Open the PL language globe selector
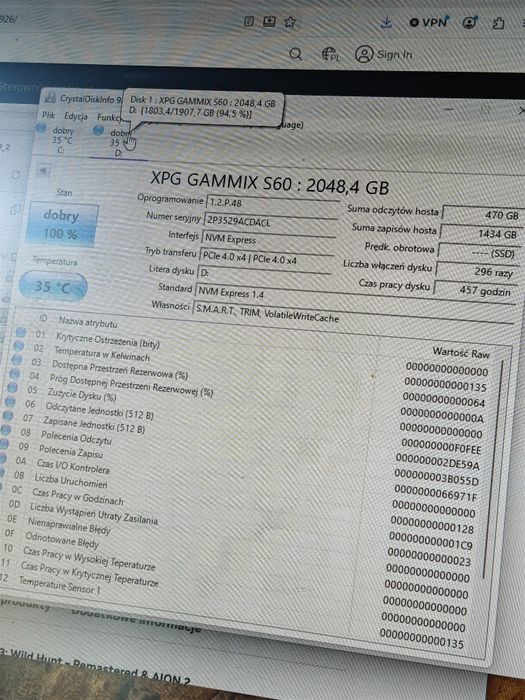Viewport: 525px width, 700px height. pyautogui.click(x=331, y=55)
